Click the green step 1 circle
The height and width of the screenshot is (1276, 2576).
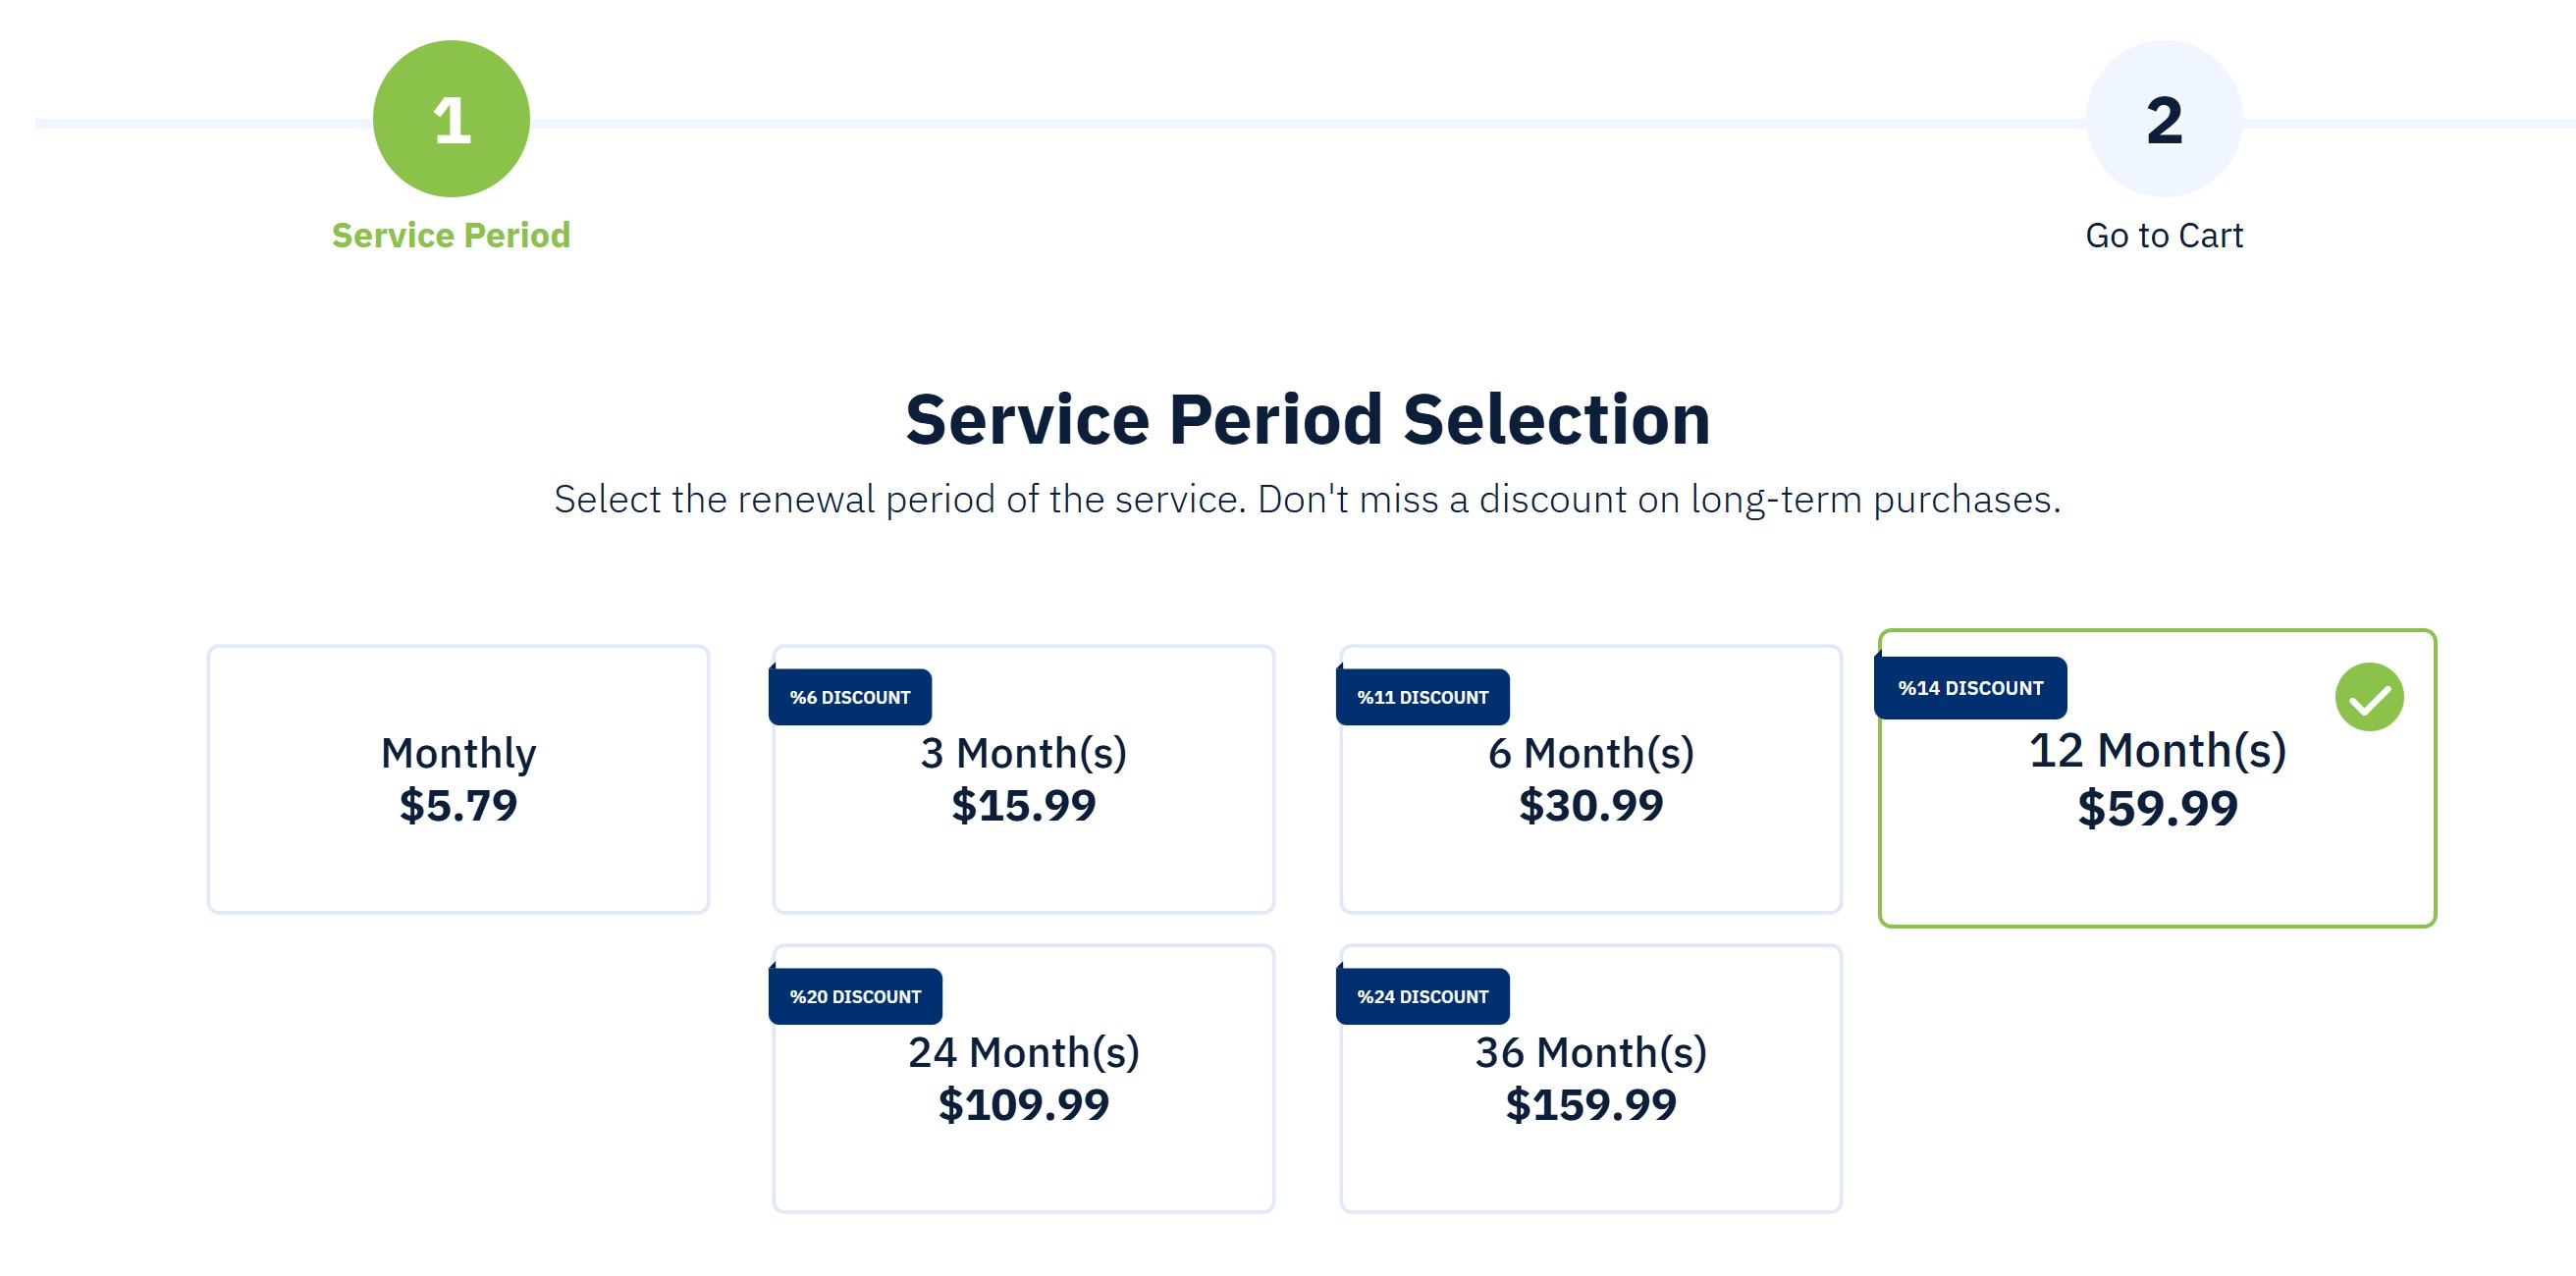pos(451,119)
